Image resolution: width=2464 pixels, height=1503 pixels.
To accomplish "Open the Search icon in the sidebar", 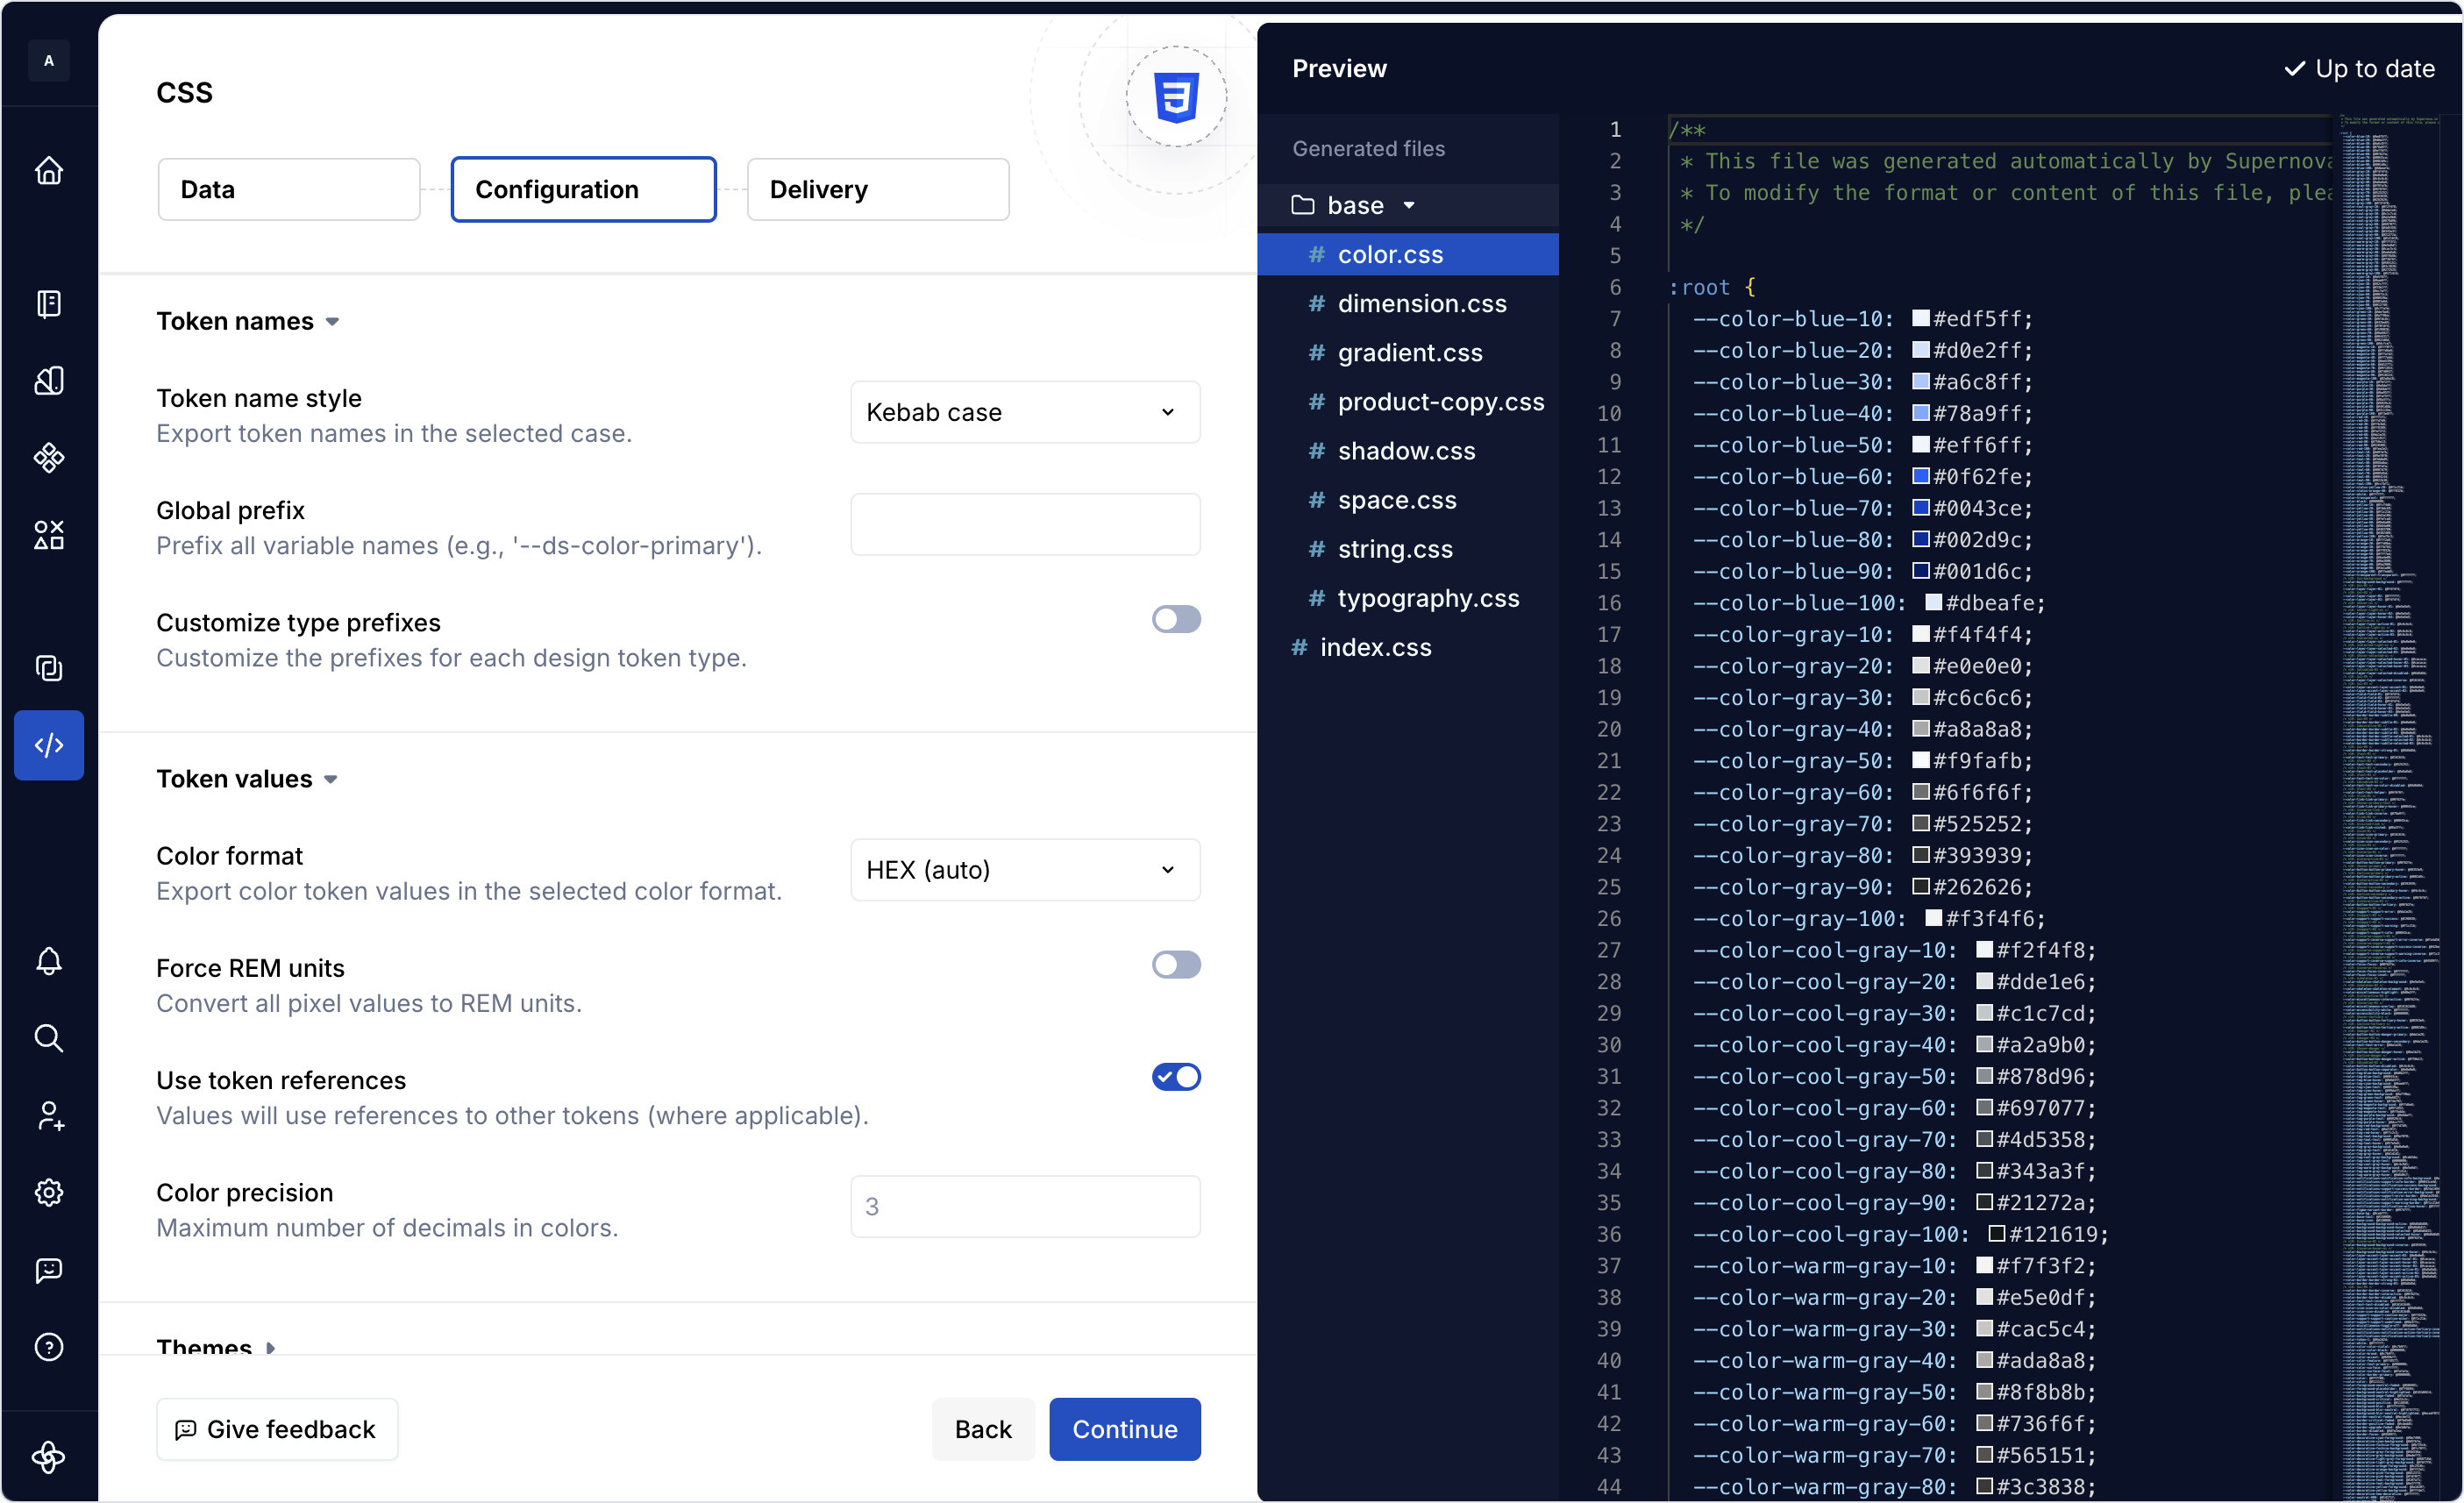I will (49, 1040).
